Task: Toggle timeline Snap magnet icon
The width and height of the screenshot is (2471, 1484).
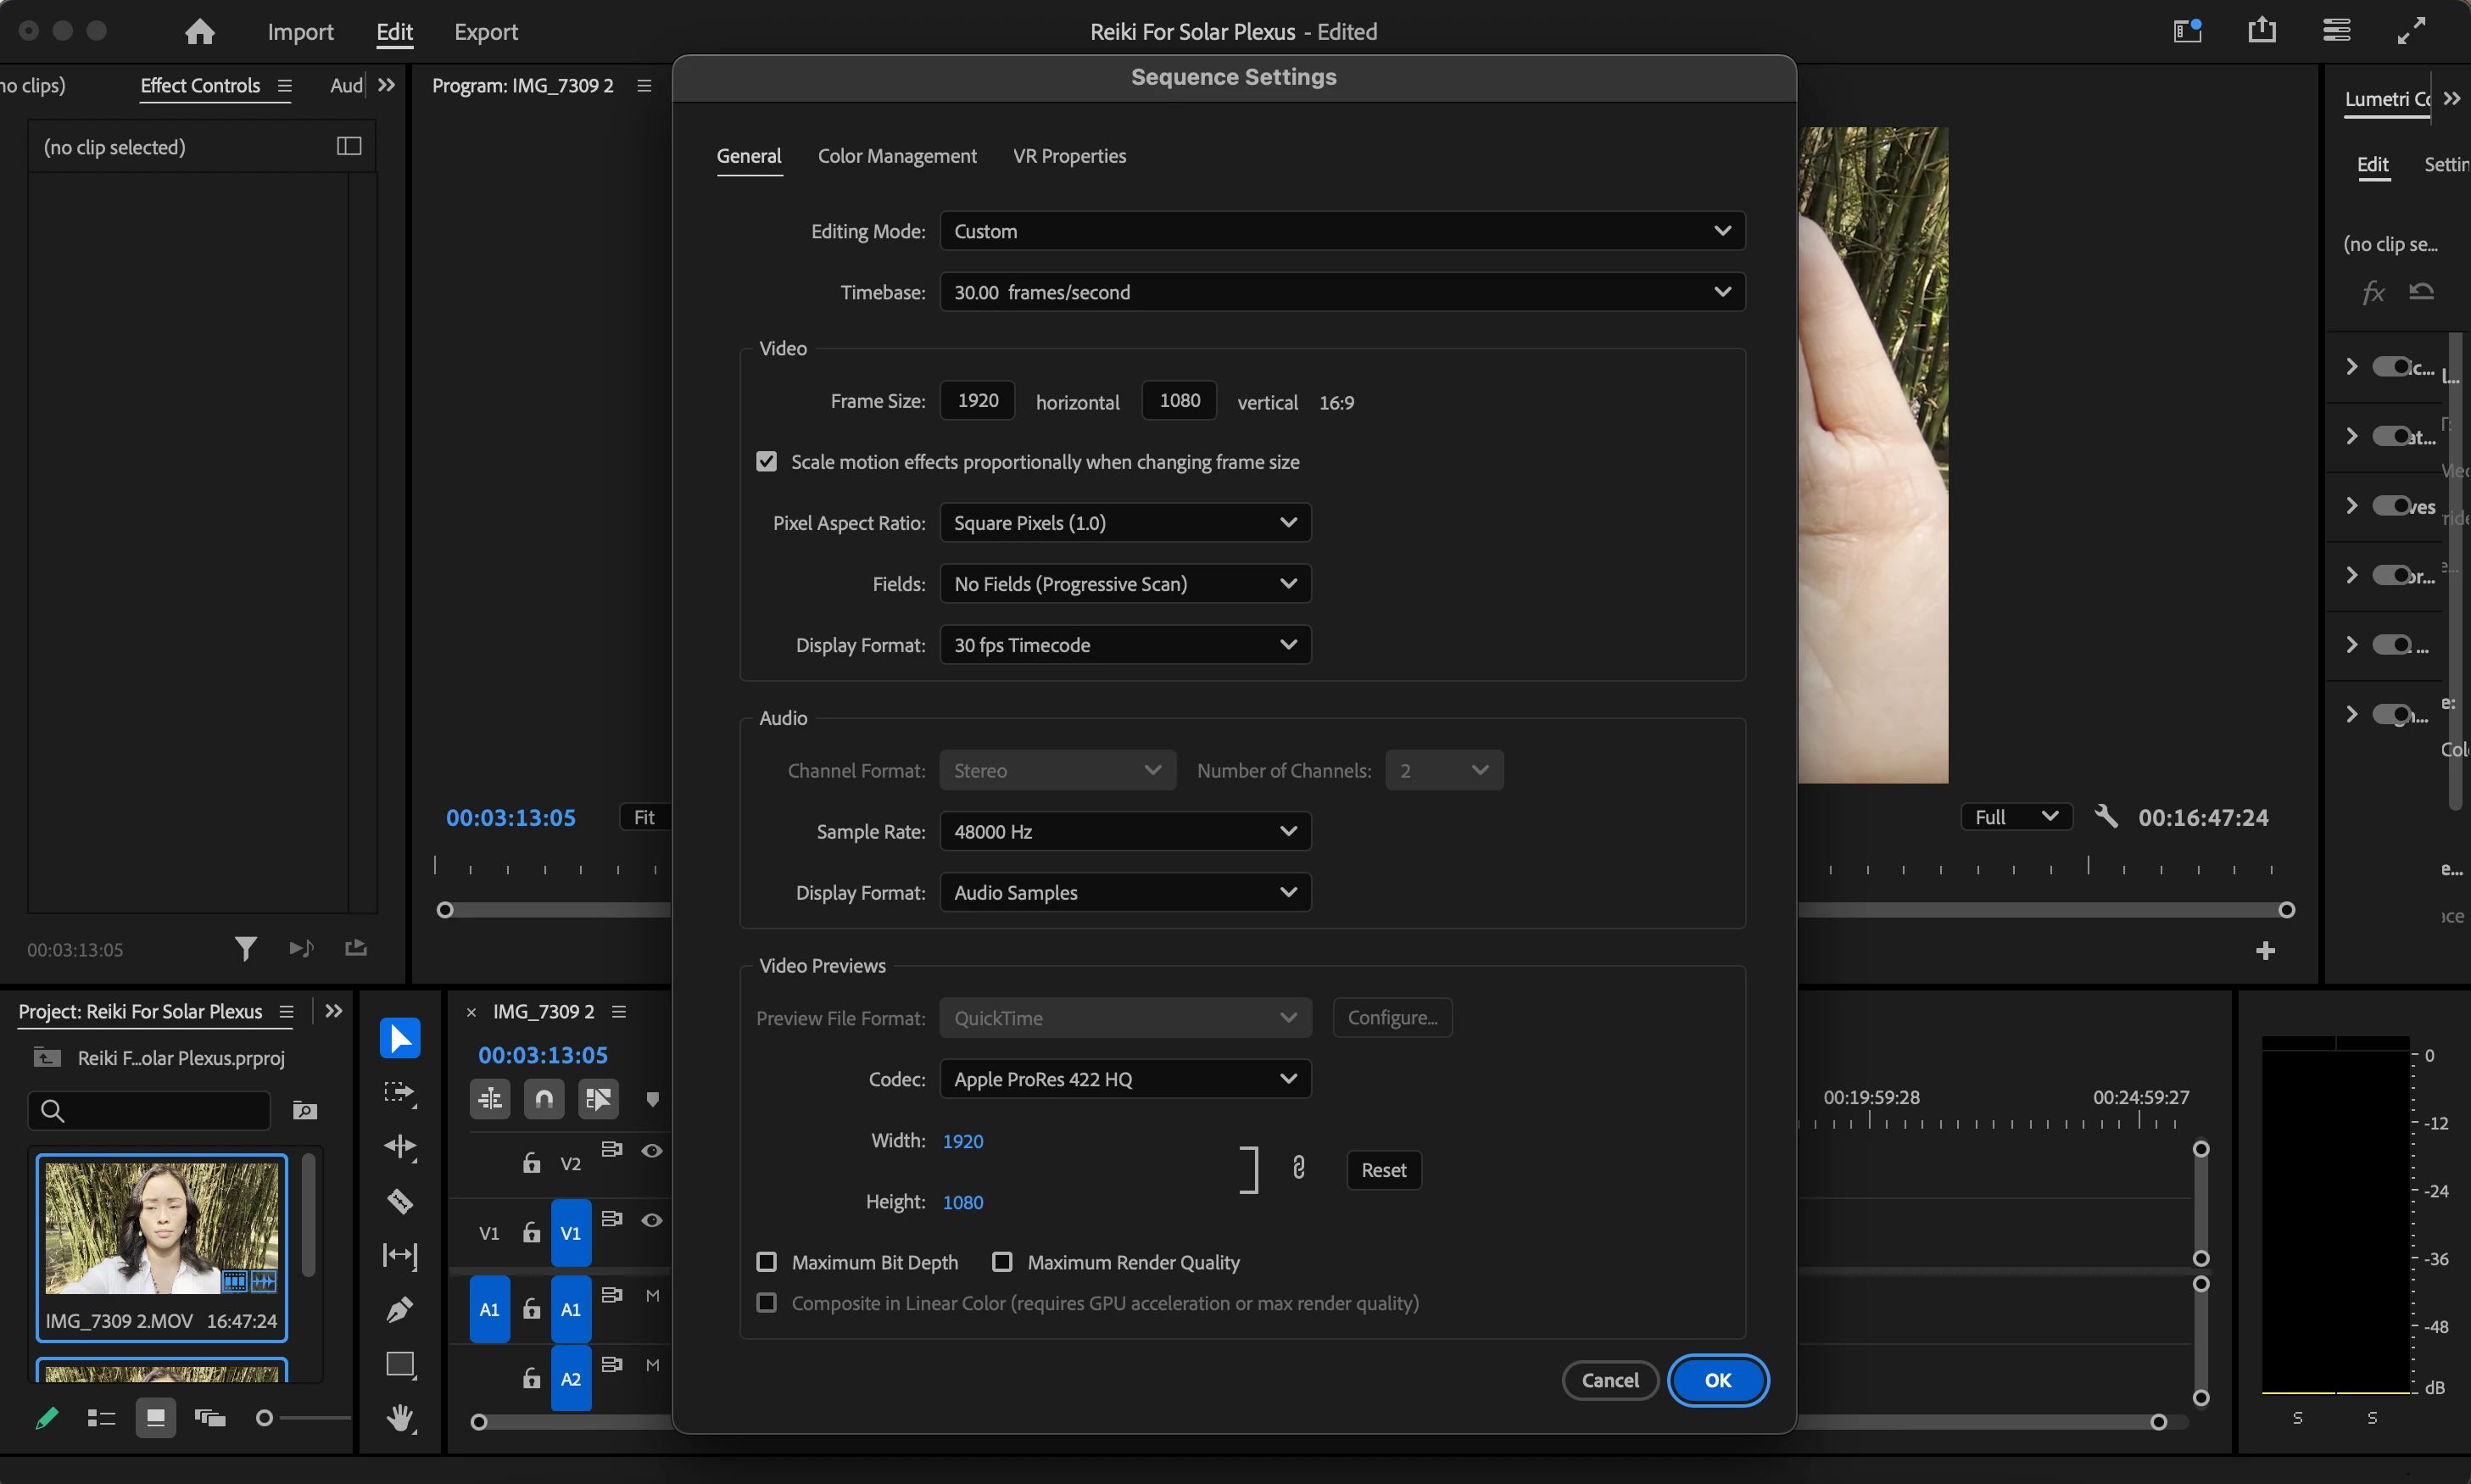Action: 544,1099
